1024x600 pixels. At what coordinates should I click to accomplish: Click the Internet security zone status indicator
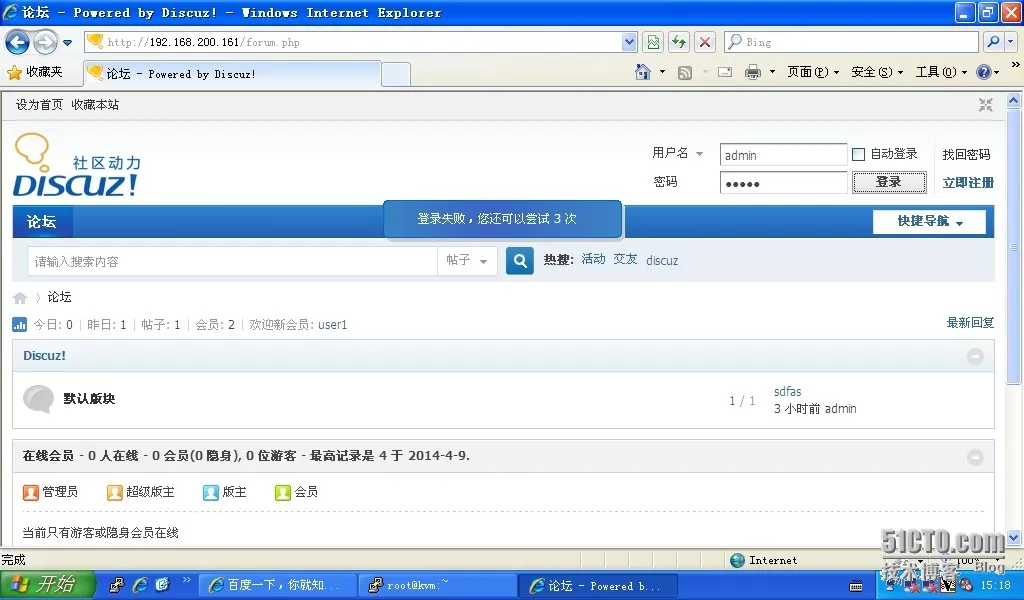764,560
